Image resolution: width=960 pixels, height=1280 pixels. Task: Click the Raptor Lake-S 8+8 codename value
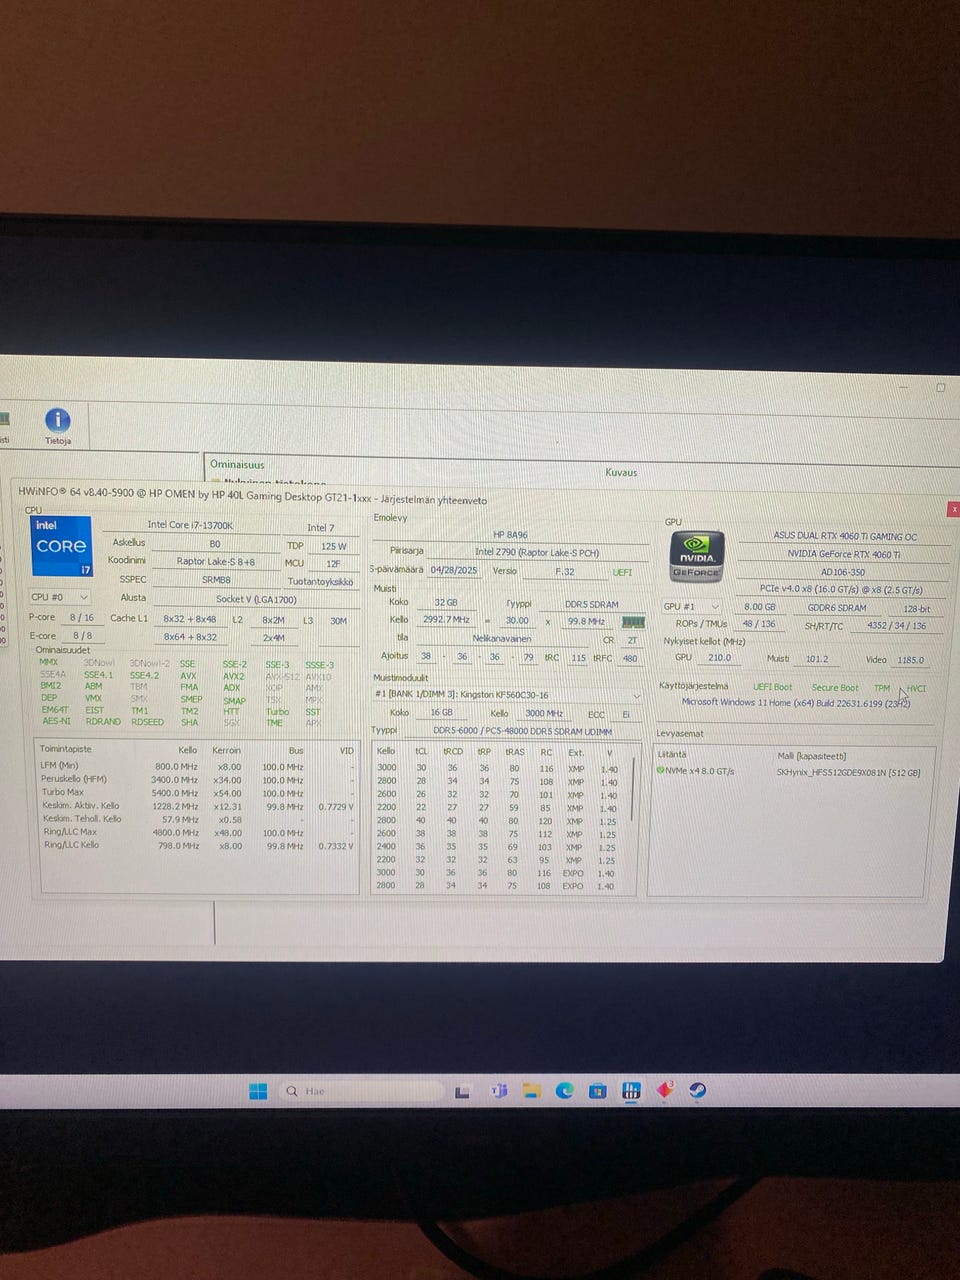click(215, 561)
